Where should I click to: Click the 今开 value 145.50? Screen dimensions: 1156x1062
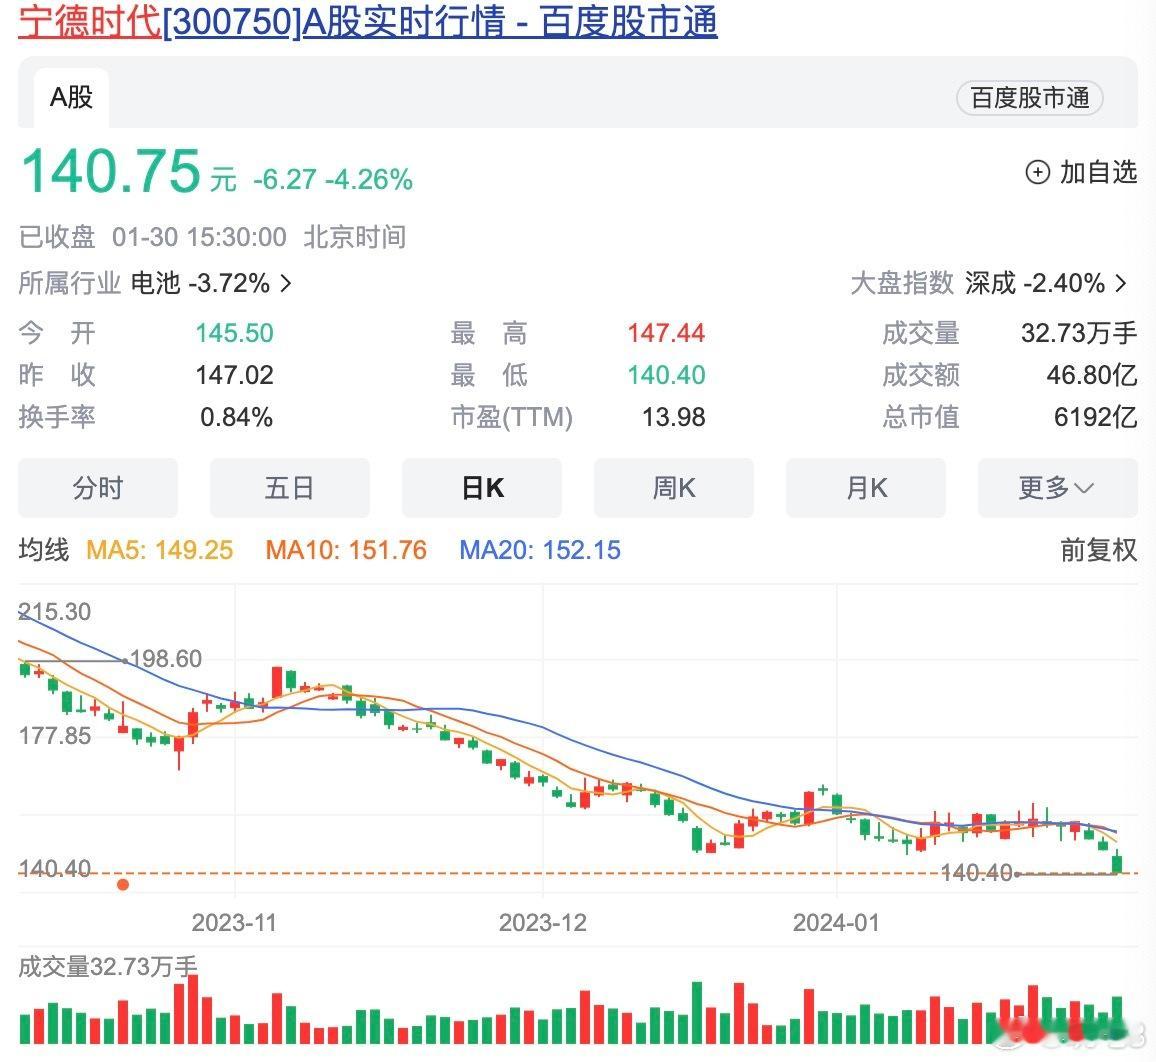pos(234,333)
